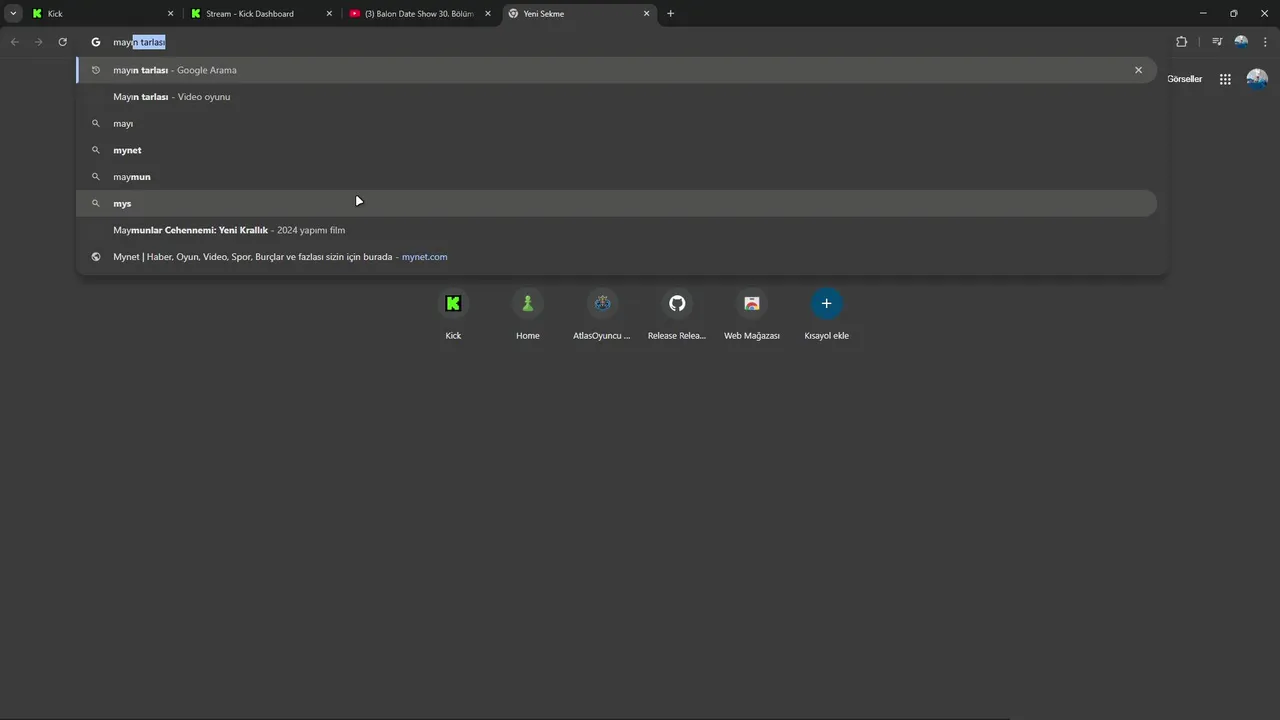
Task: Open the Web Mağazası shortcut
Action: (752, 314)
